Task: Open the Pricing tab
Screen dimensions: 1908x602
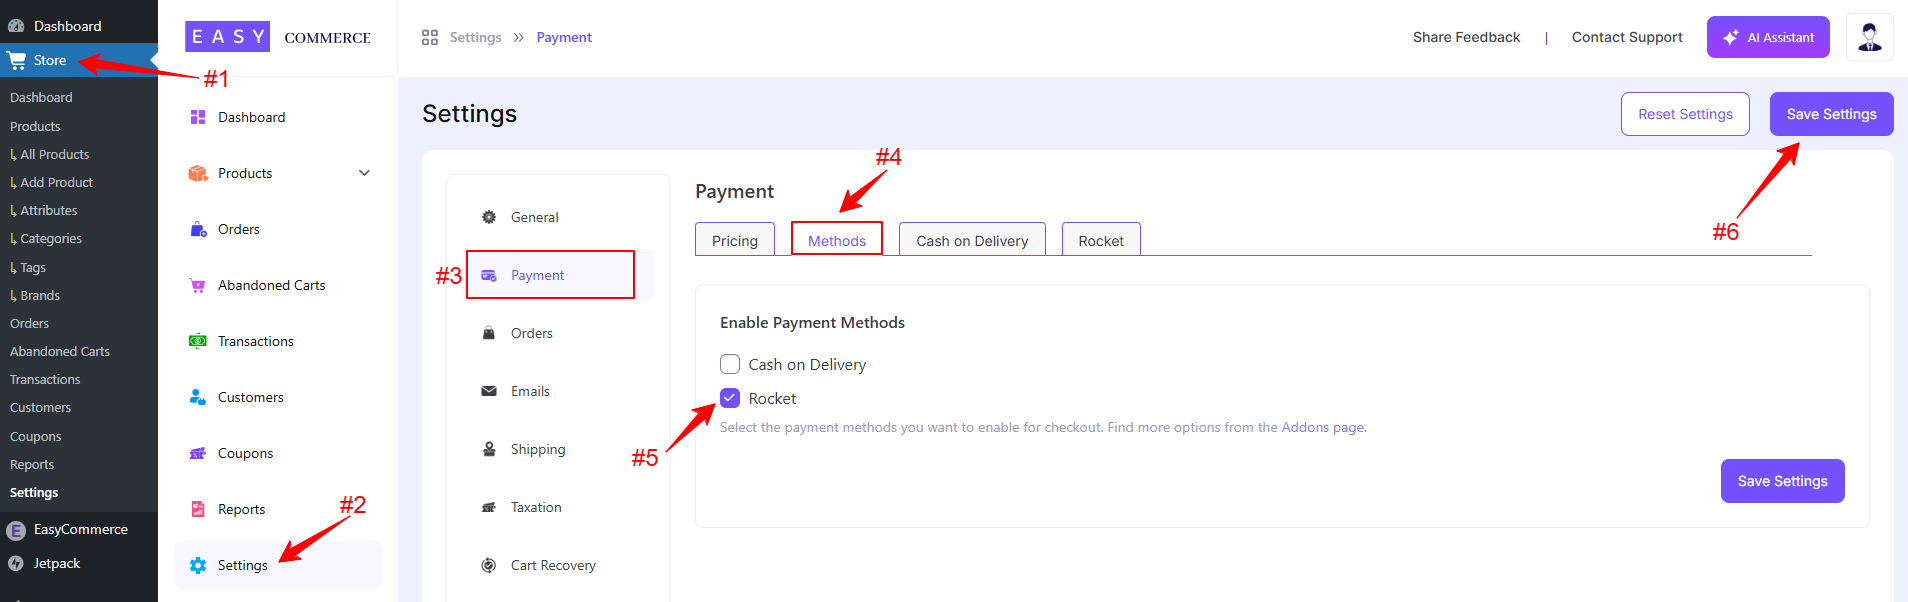Action: (x=735, y=240)
